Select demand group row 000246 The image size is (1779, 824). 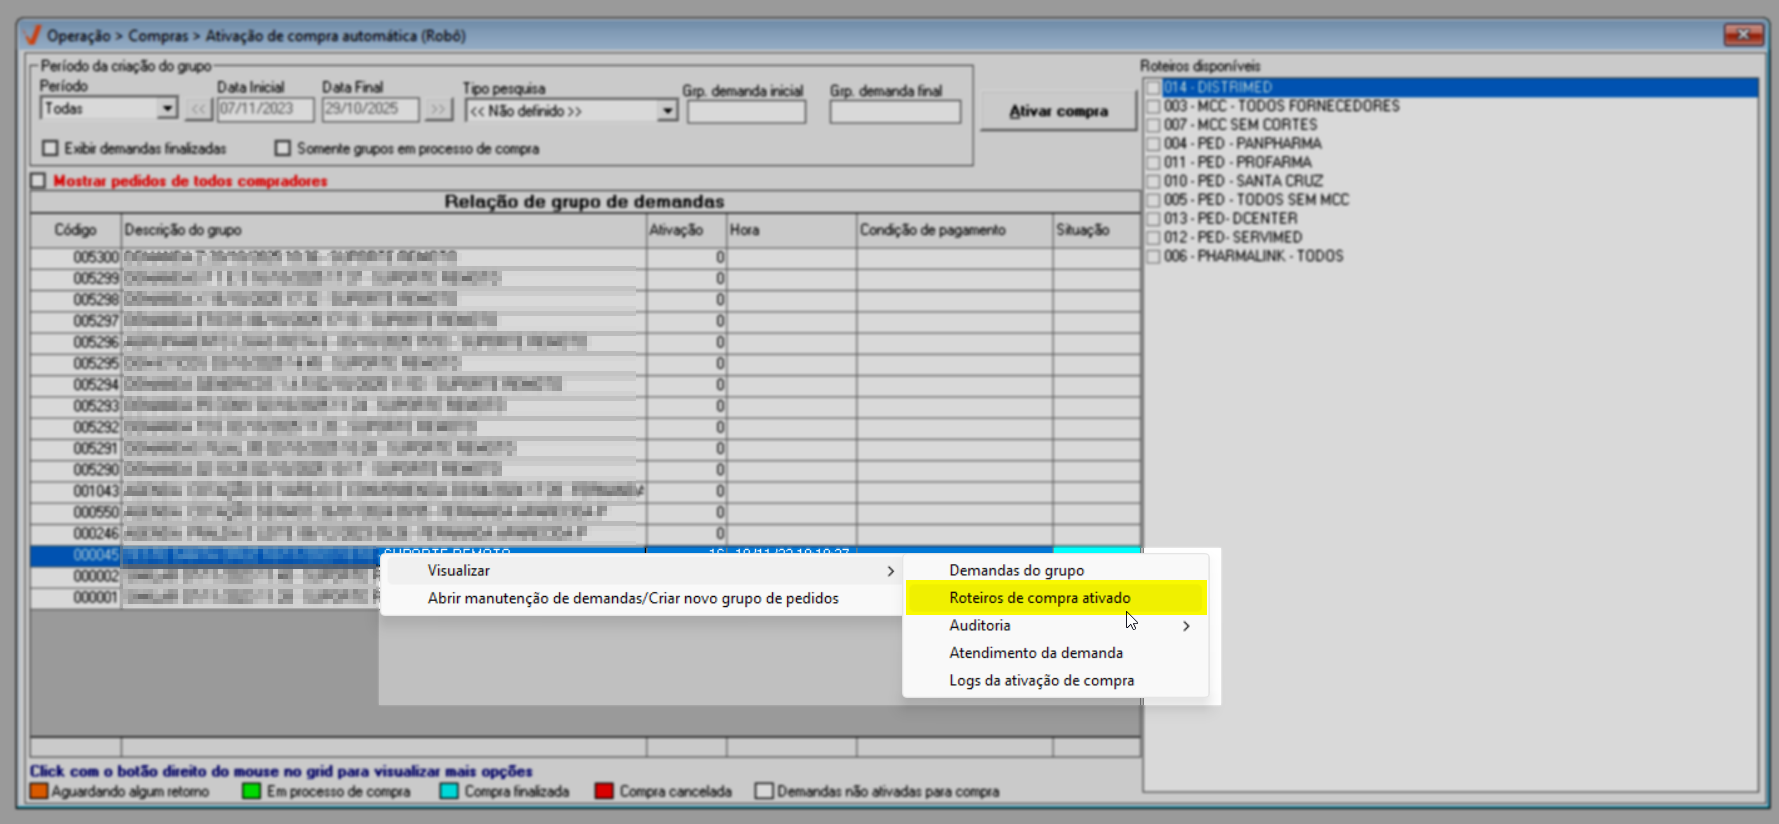pyautogui.click(x=585, y=534)
